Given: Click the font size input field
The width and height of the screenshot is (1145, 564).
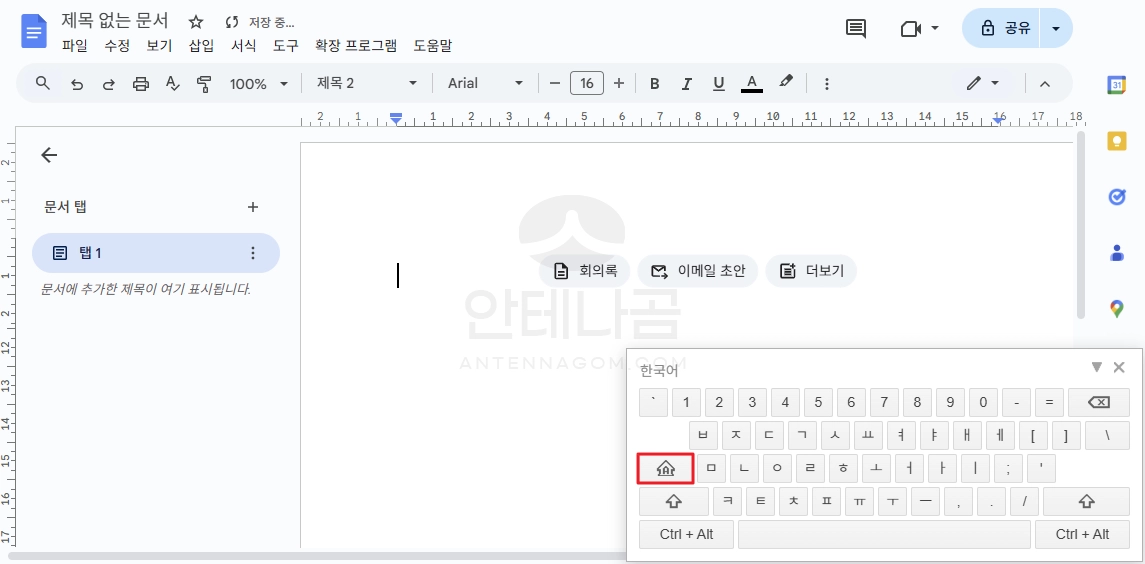Looking at the screenshot, I should pyautogui.click(x=586, y=84).
